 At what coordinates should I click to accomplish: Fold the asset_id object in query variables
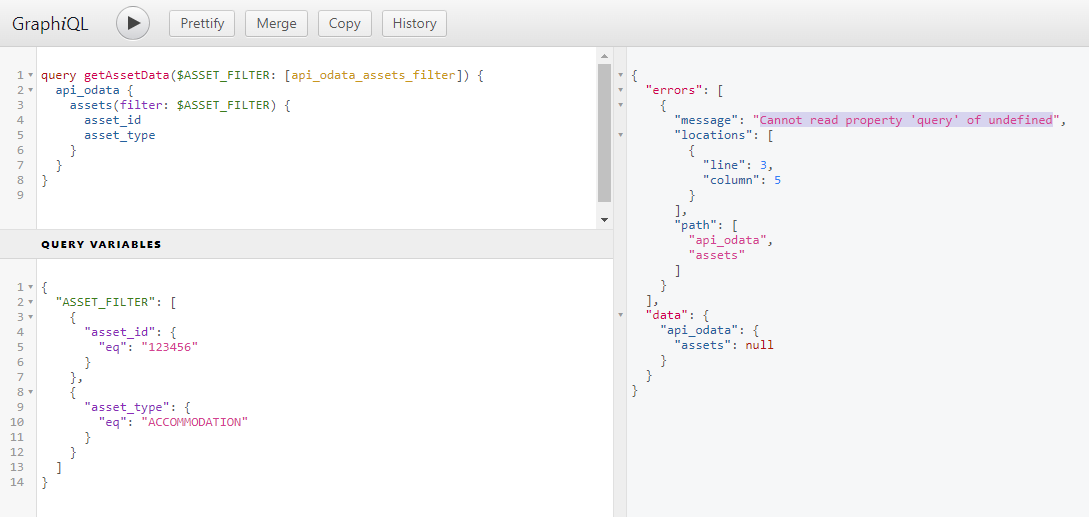(x=31, y=333)
